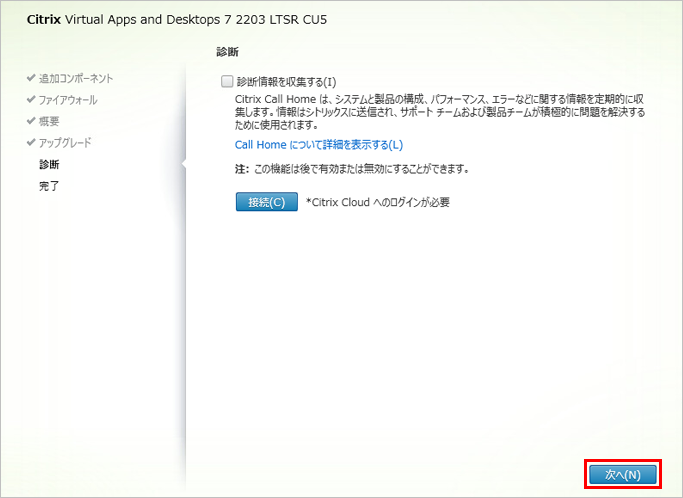Click the checkmark icon beside ファイアウォール
The width and height of the screenshot is (683, 498).
31,100
